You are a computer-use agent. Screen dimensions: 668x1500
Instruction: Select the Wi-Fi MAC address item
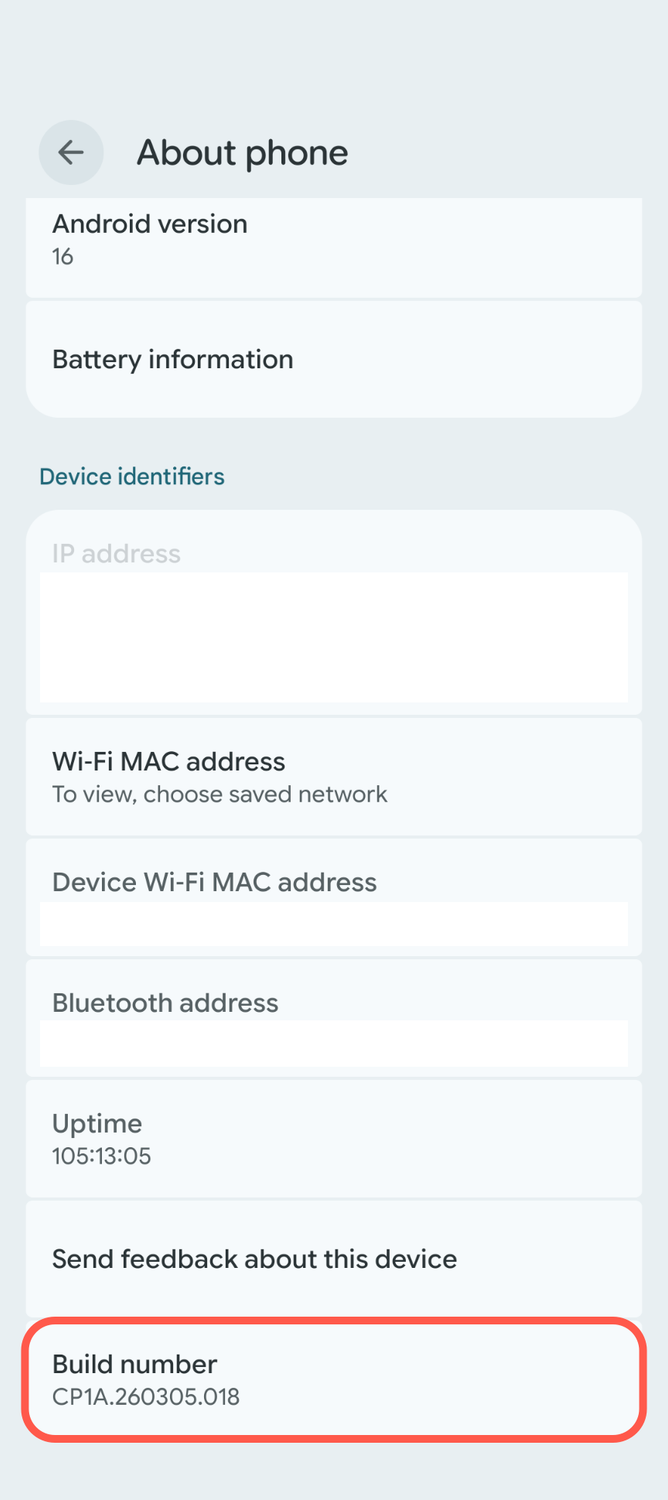point(334,777)
